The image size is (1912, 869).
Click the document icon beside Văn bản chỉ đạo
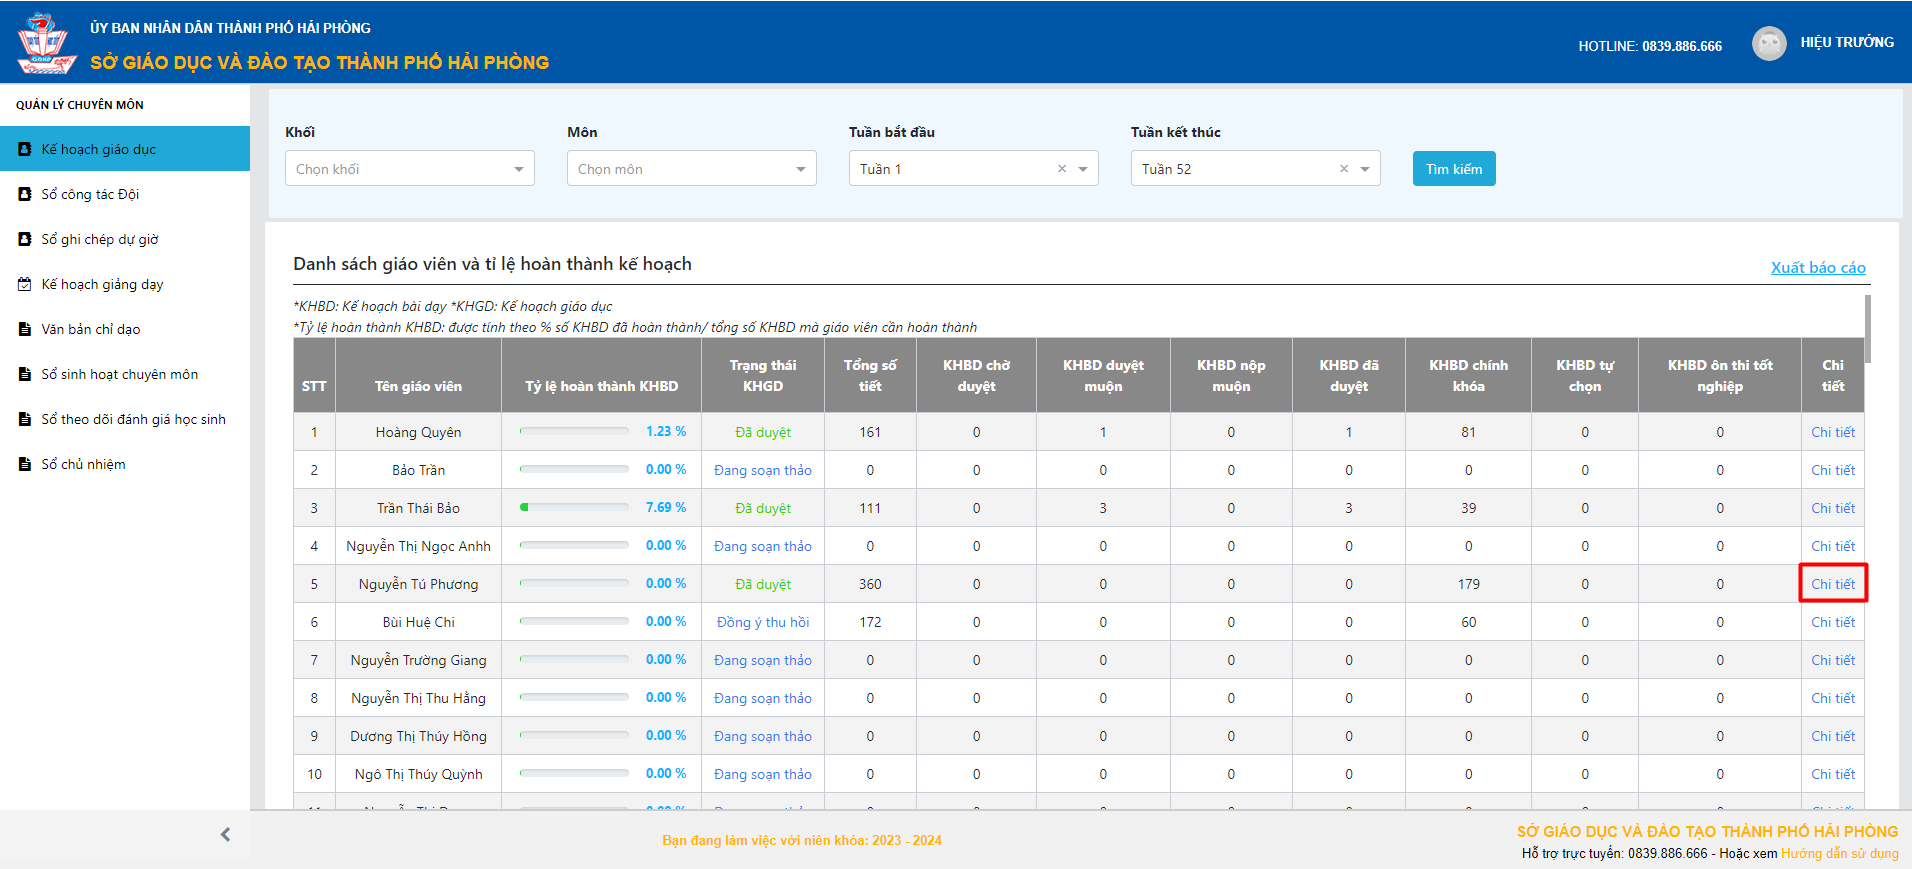25,329
